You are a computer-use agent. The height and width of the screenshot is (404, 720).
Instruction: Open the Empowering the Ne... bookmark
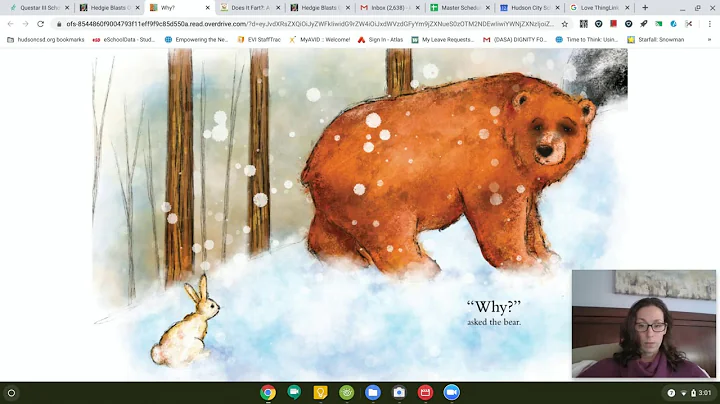click(196, 39)
